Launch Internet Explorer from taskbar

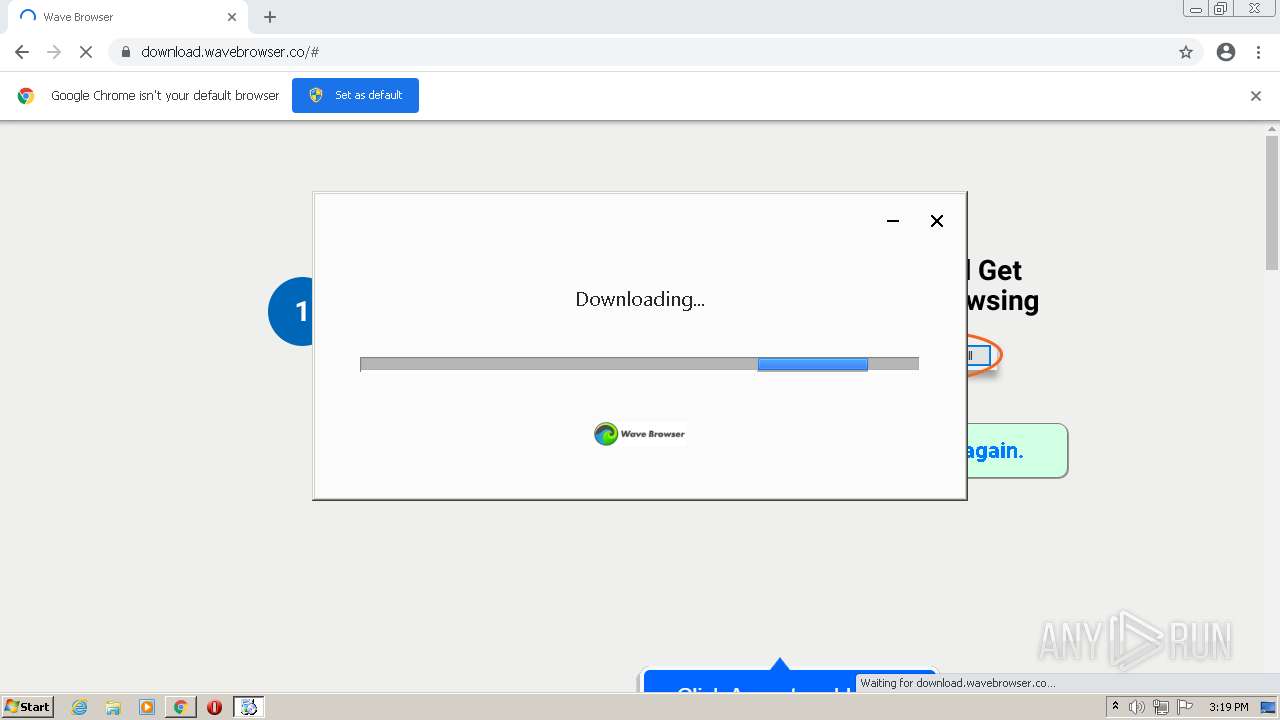pos(80,707)
